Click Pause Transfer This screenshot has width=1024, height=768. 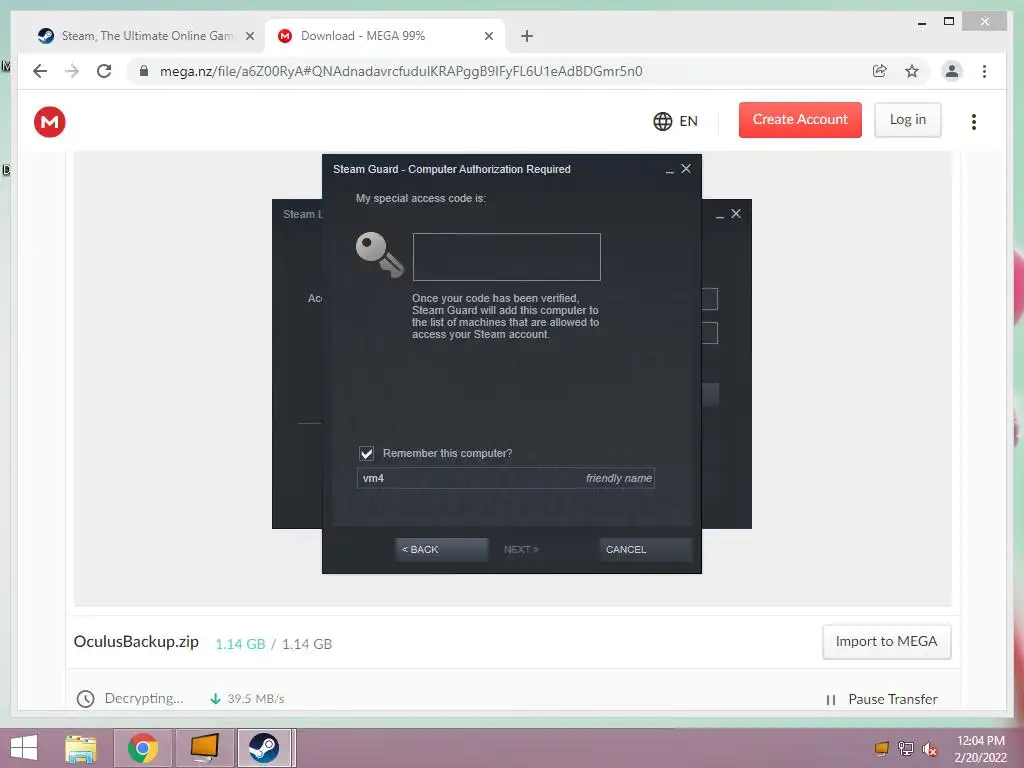click(882, 699)
